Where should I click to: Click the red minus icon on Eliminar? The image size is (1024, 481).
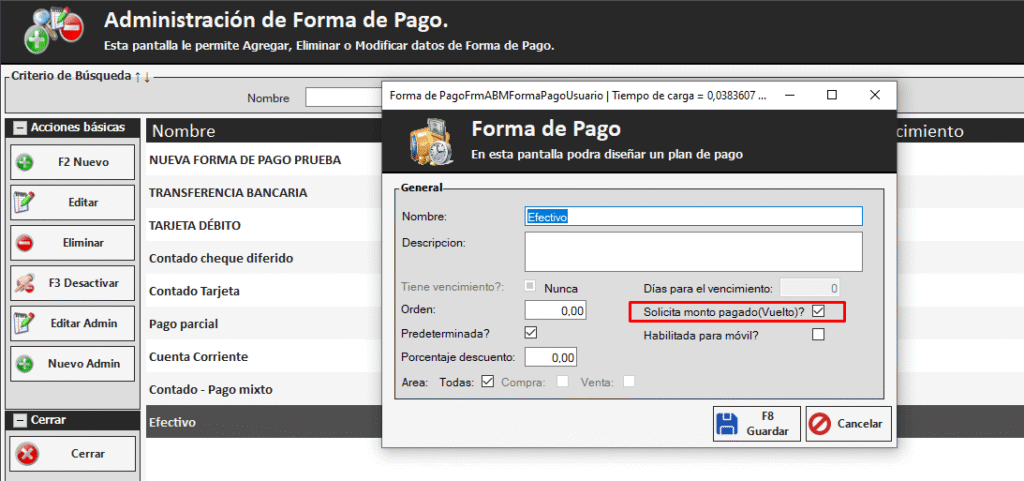click(x=26, y=242)
